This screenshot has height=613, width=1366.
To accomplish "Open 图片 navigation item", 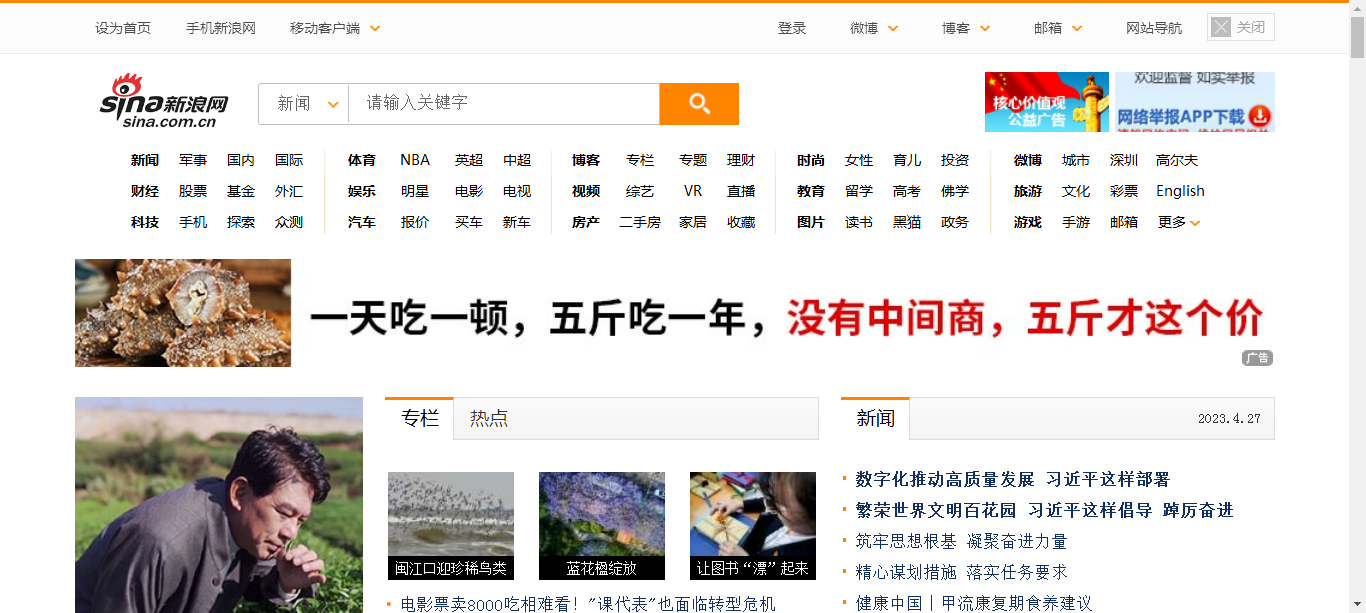I will point(811,222).
